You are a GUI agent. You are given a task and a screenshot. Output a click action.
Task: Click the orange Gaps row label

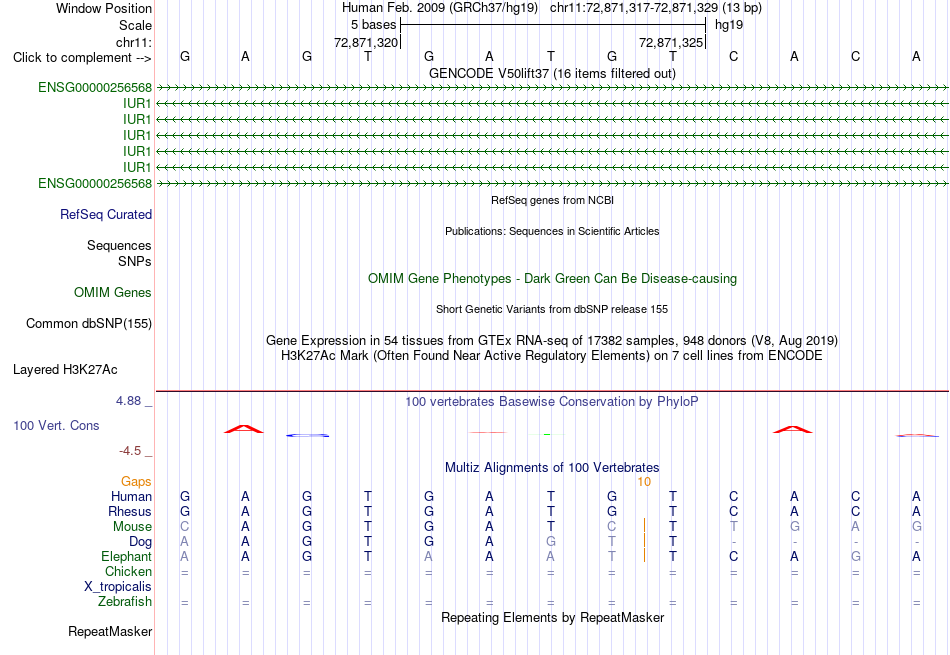pos(136,481)
